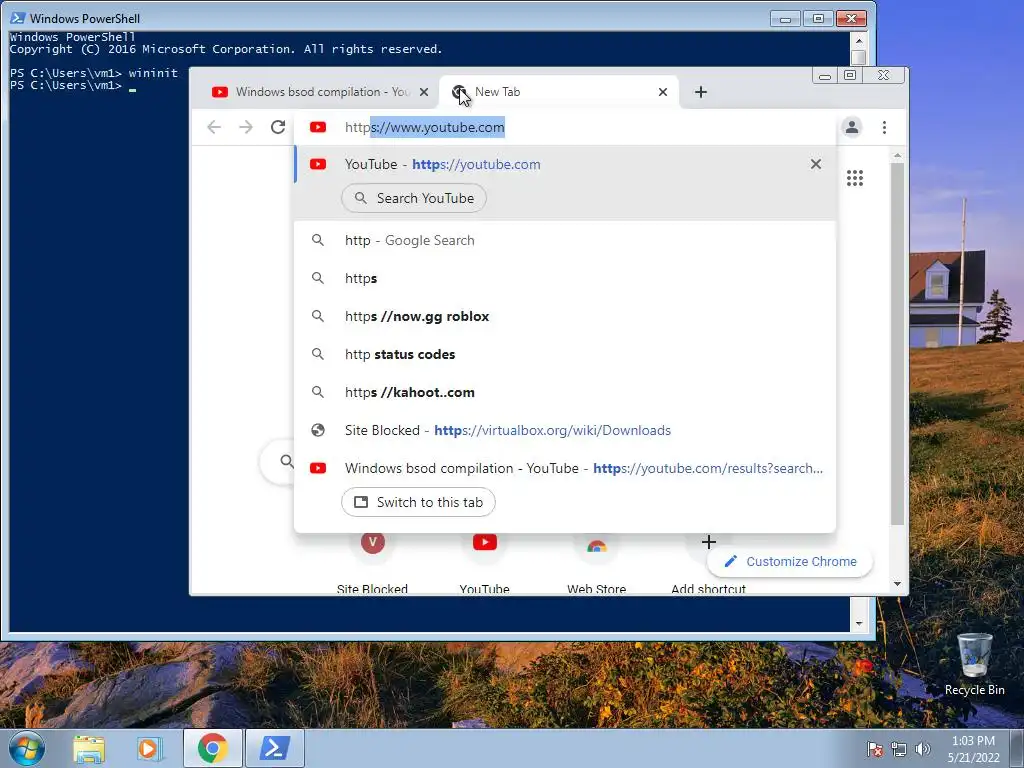1024x768 pixels.
Task: Click volume speaker tray icon
Action: coord(923,749)
